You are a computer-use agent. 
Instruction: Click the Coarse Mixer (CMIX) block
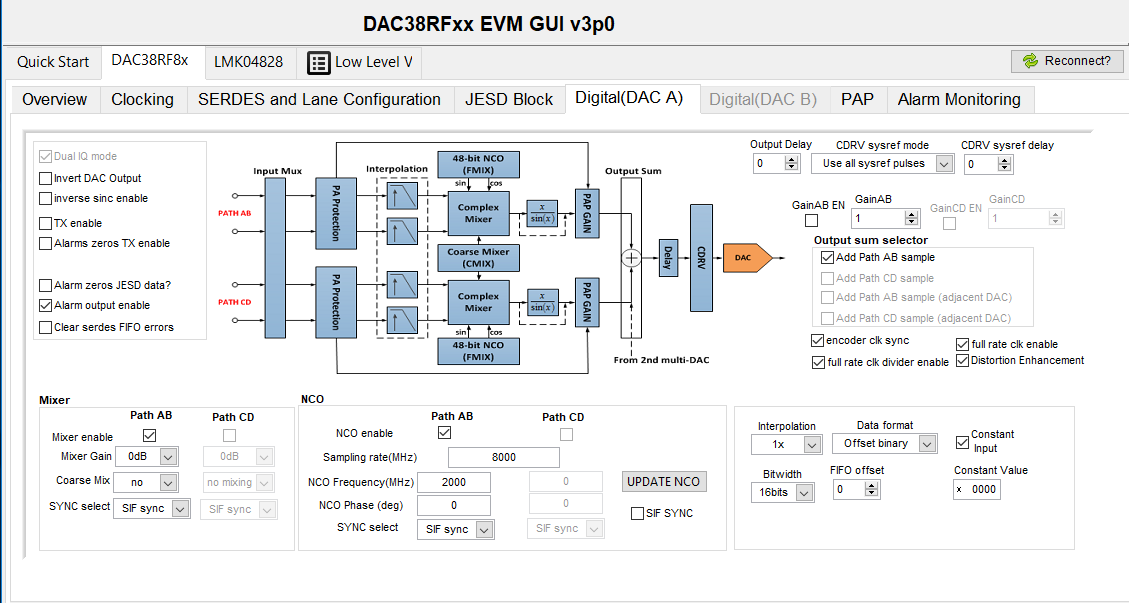pos(478,258)
